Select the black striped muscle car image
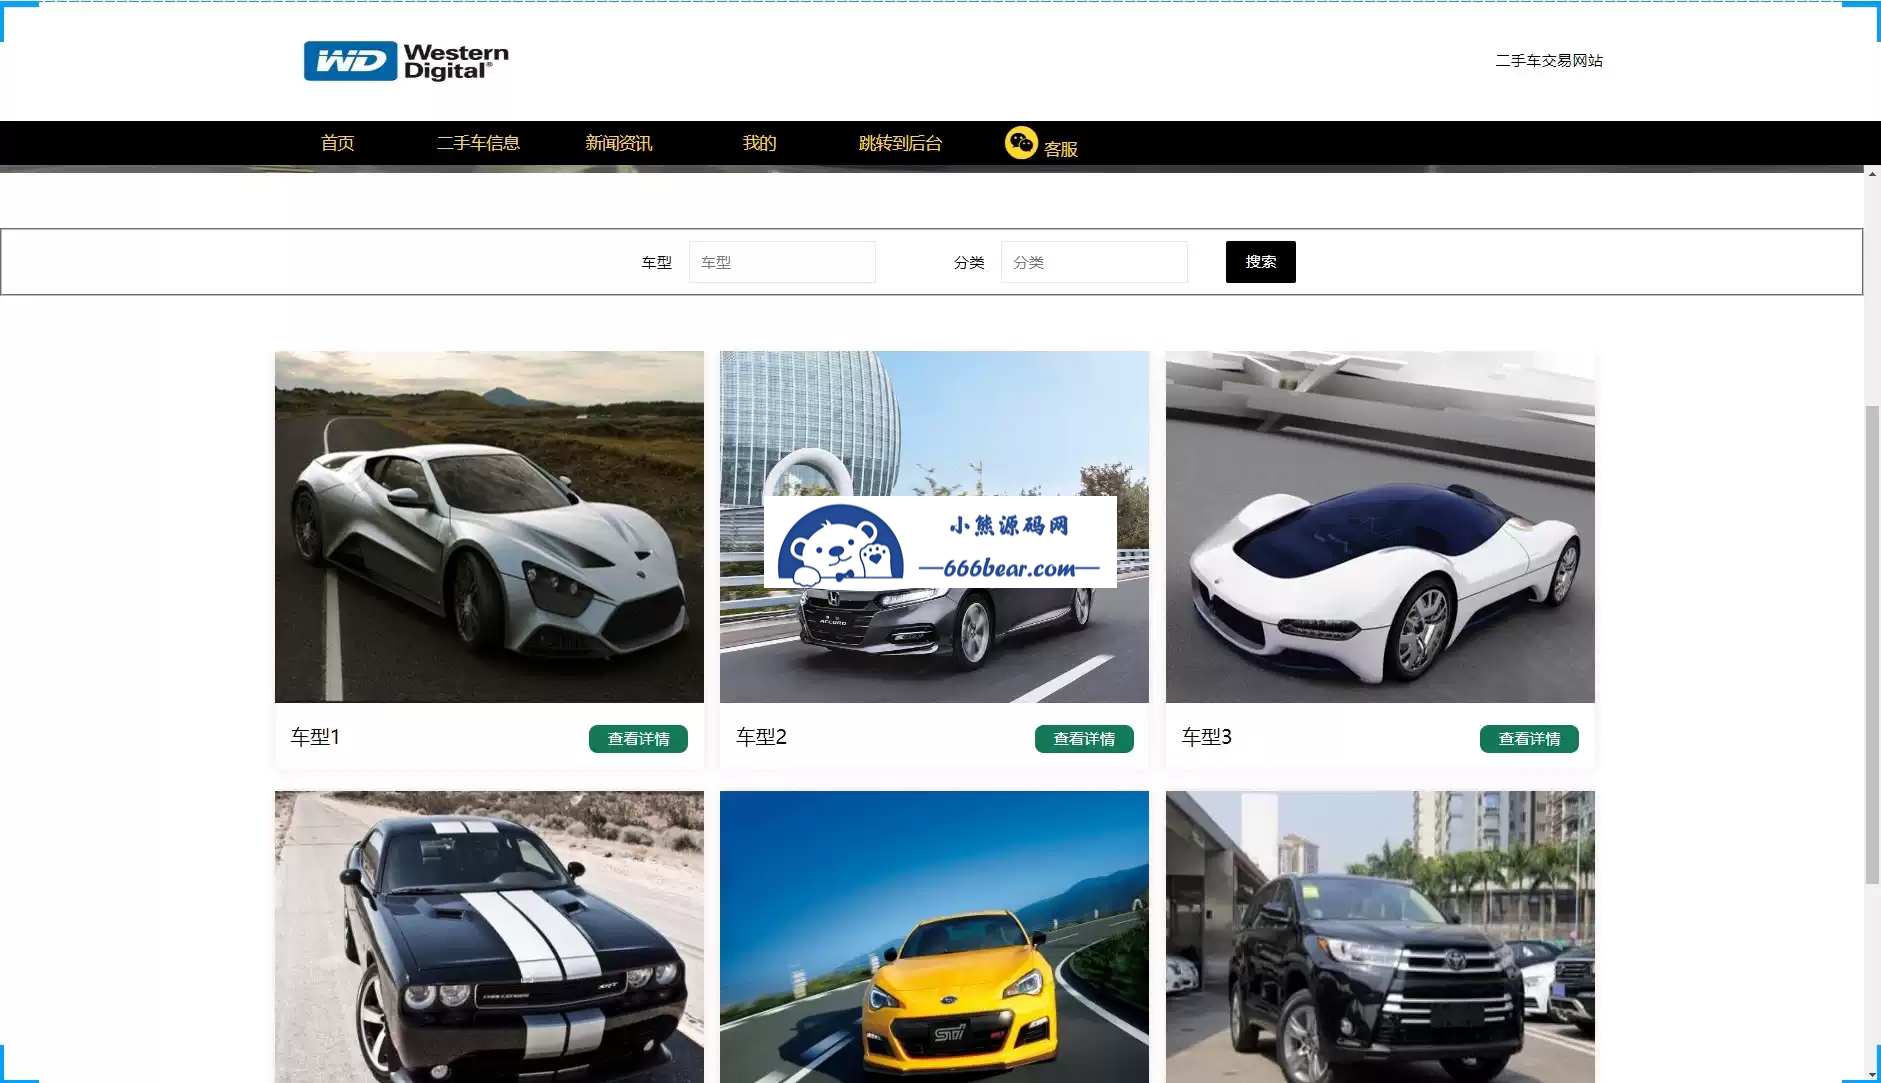The width and height of the screenshot is (1881, 1083). 489,936
